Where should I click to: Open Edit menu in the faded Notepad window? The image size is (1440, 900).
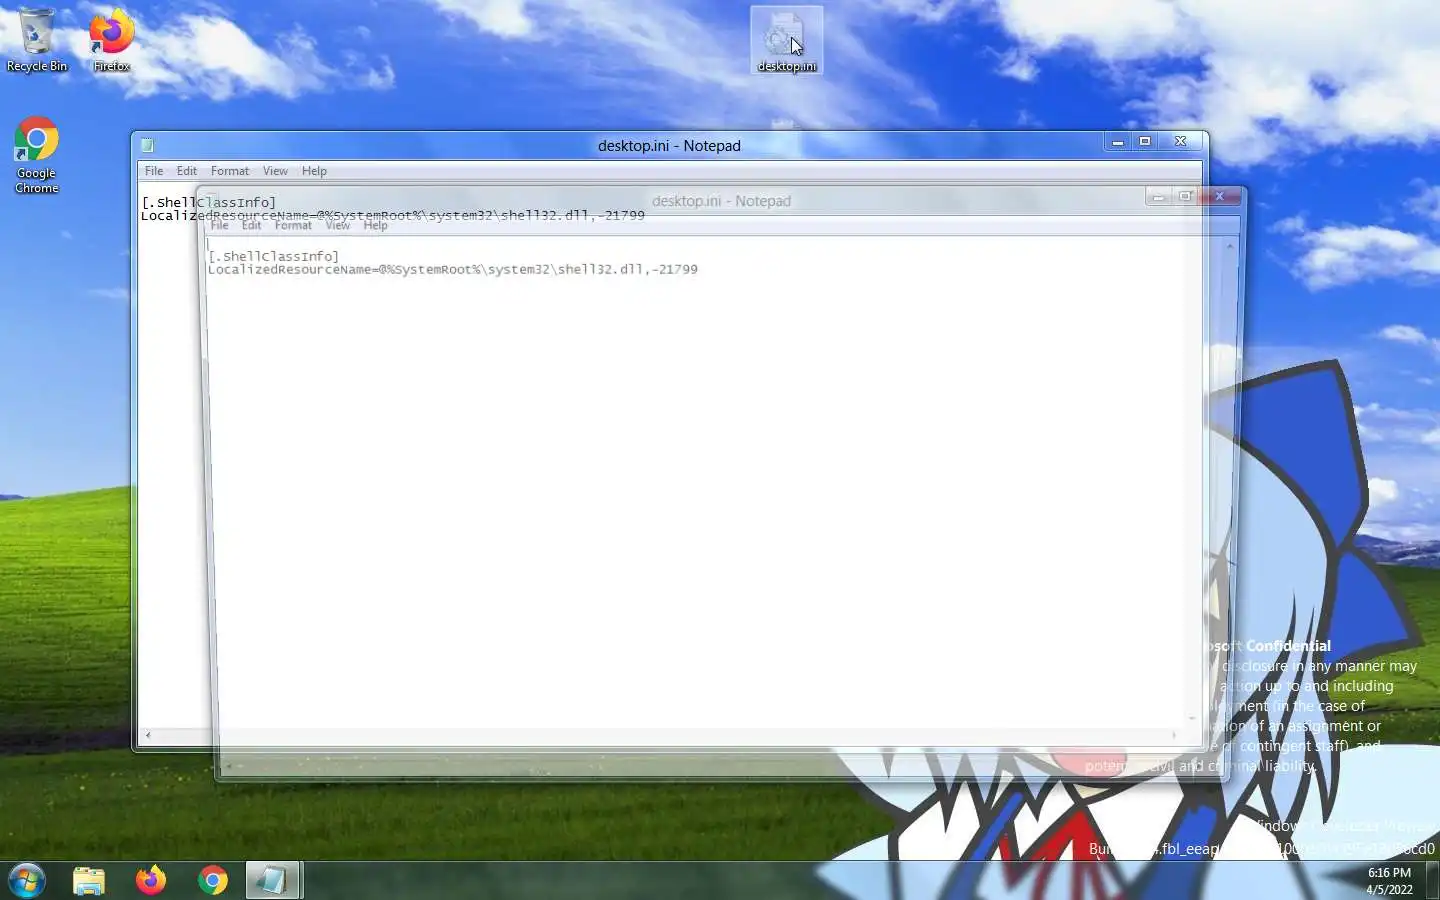(251, 225)
